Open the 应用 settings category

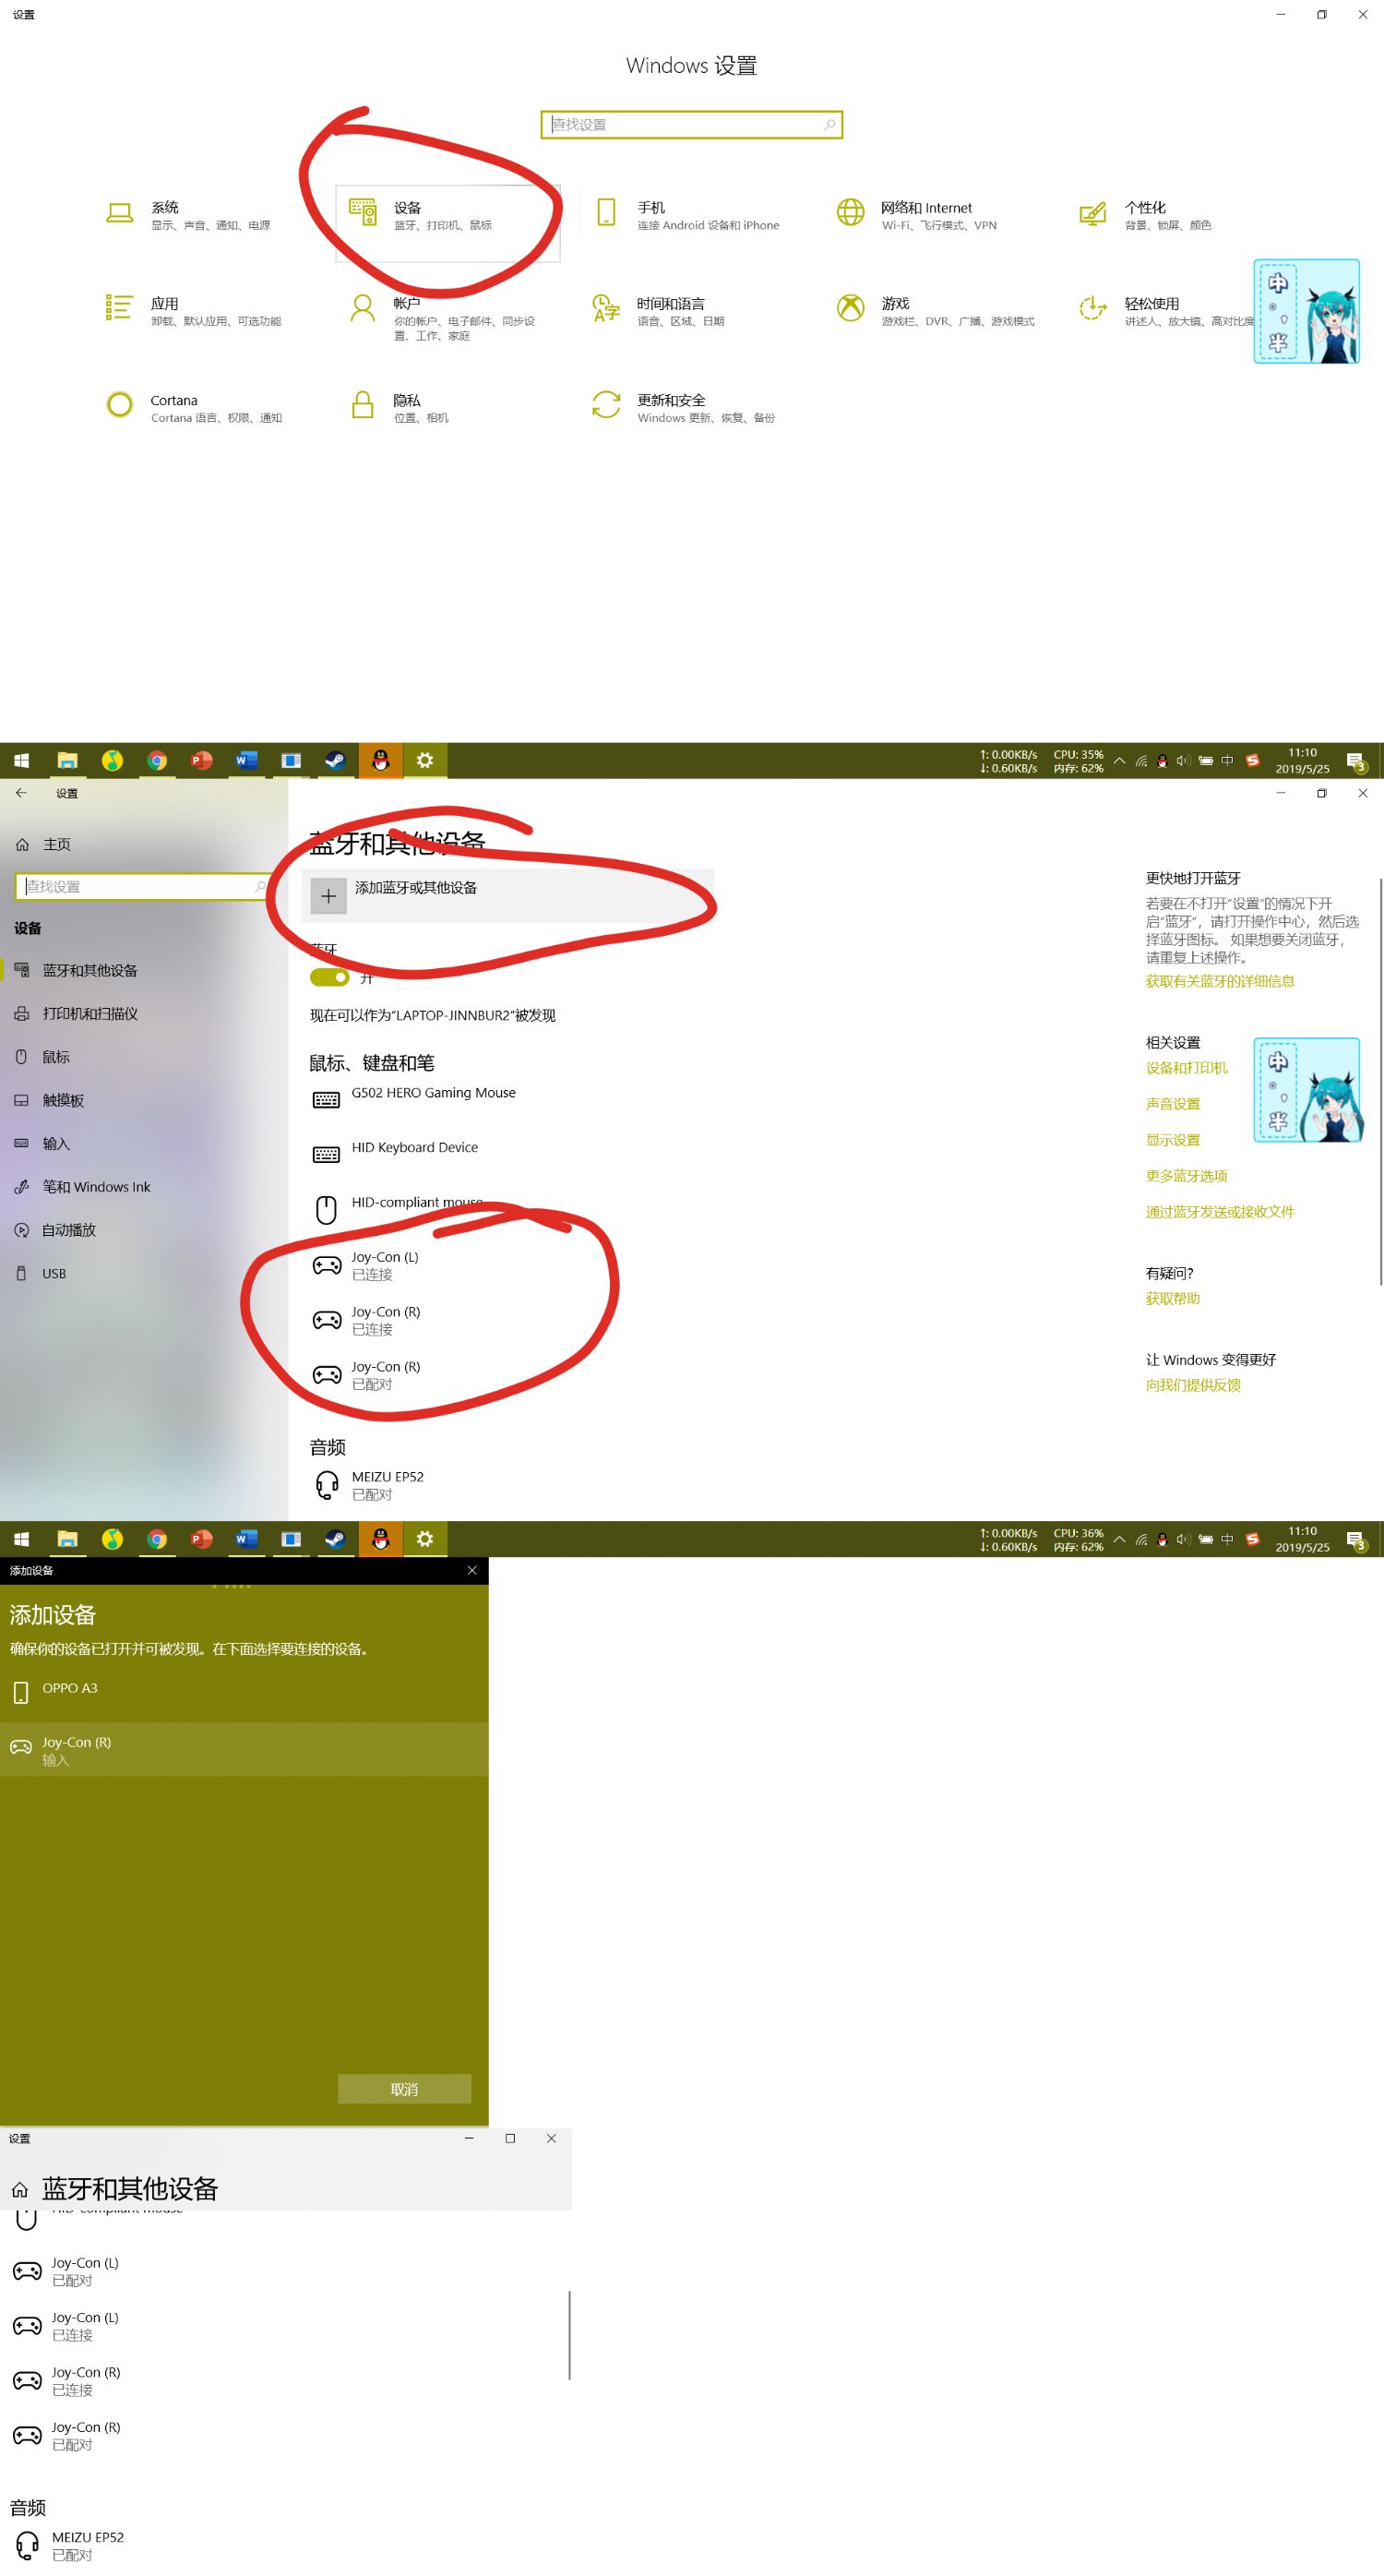click(x=193, y=311)
